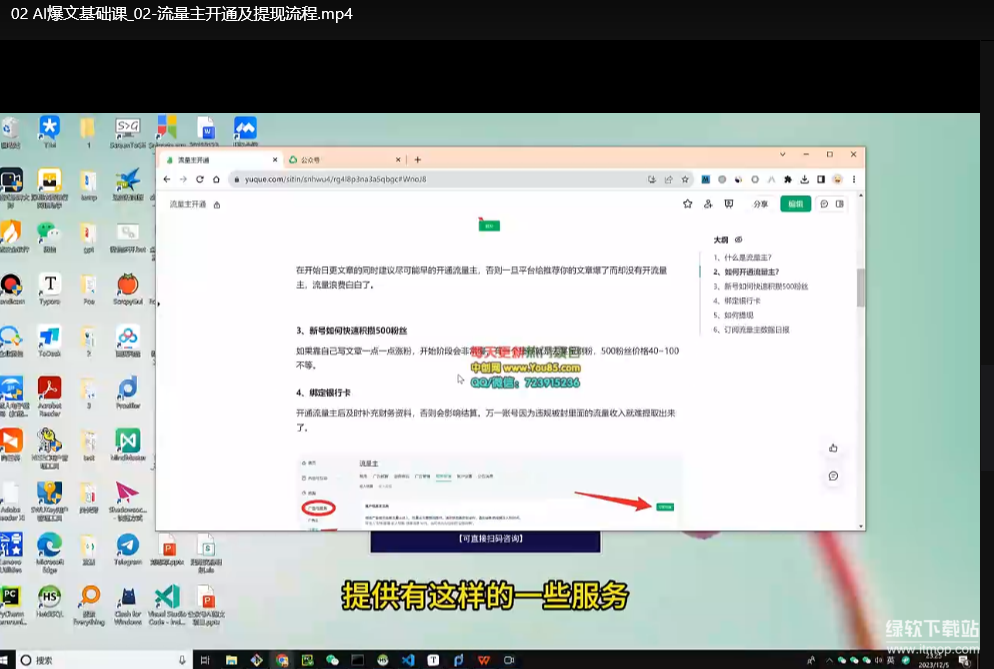
Task: Open the Chrome three-dot menu
Action: 854,179
